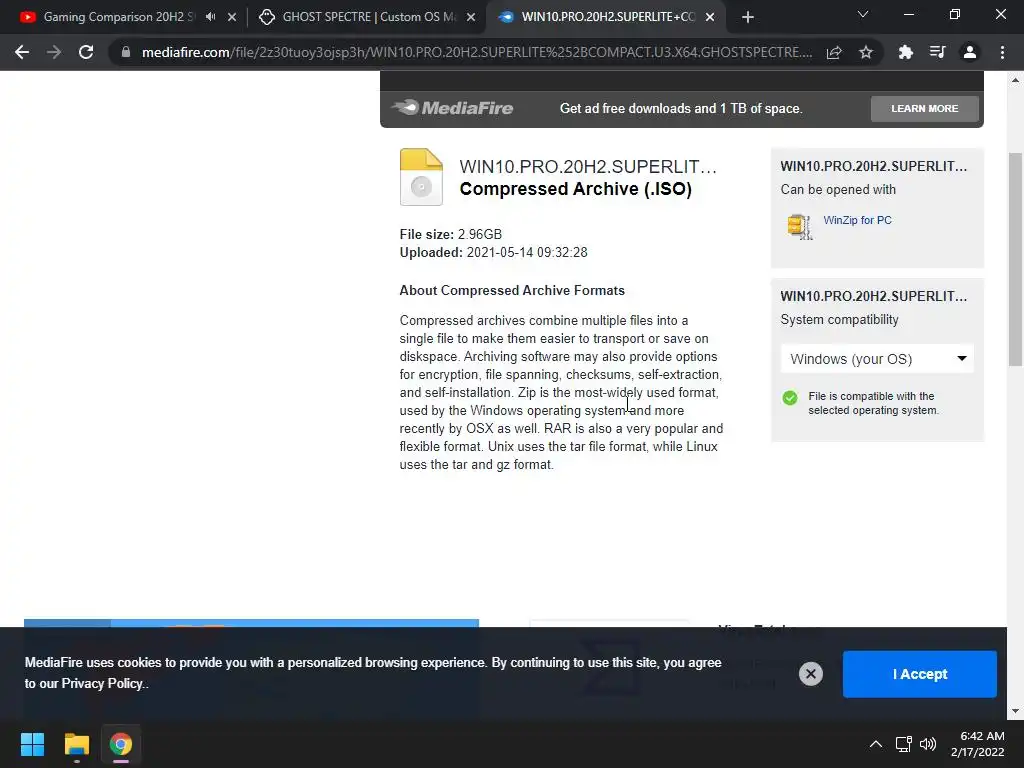This screenshot has height=768, width=1024.
Task: Click the WinZip for PC link
Action: click(857, 220)
